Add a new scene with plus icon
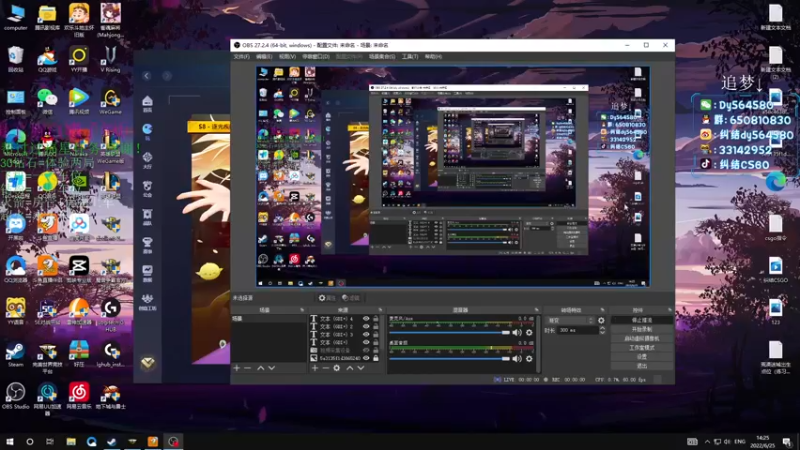The image size is (800, 450). pos(236,368)
